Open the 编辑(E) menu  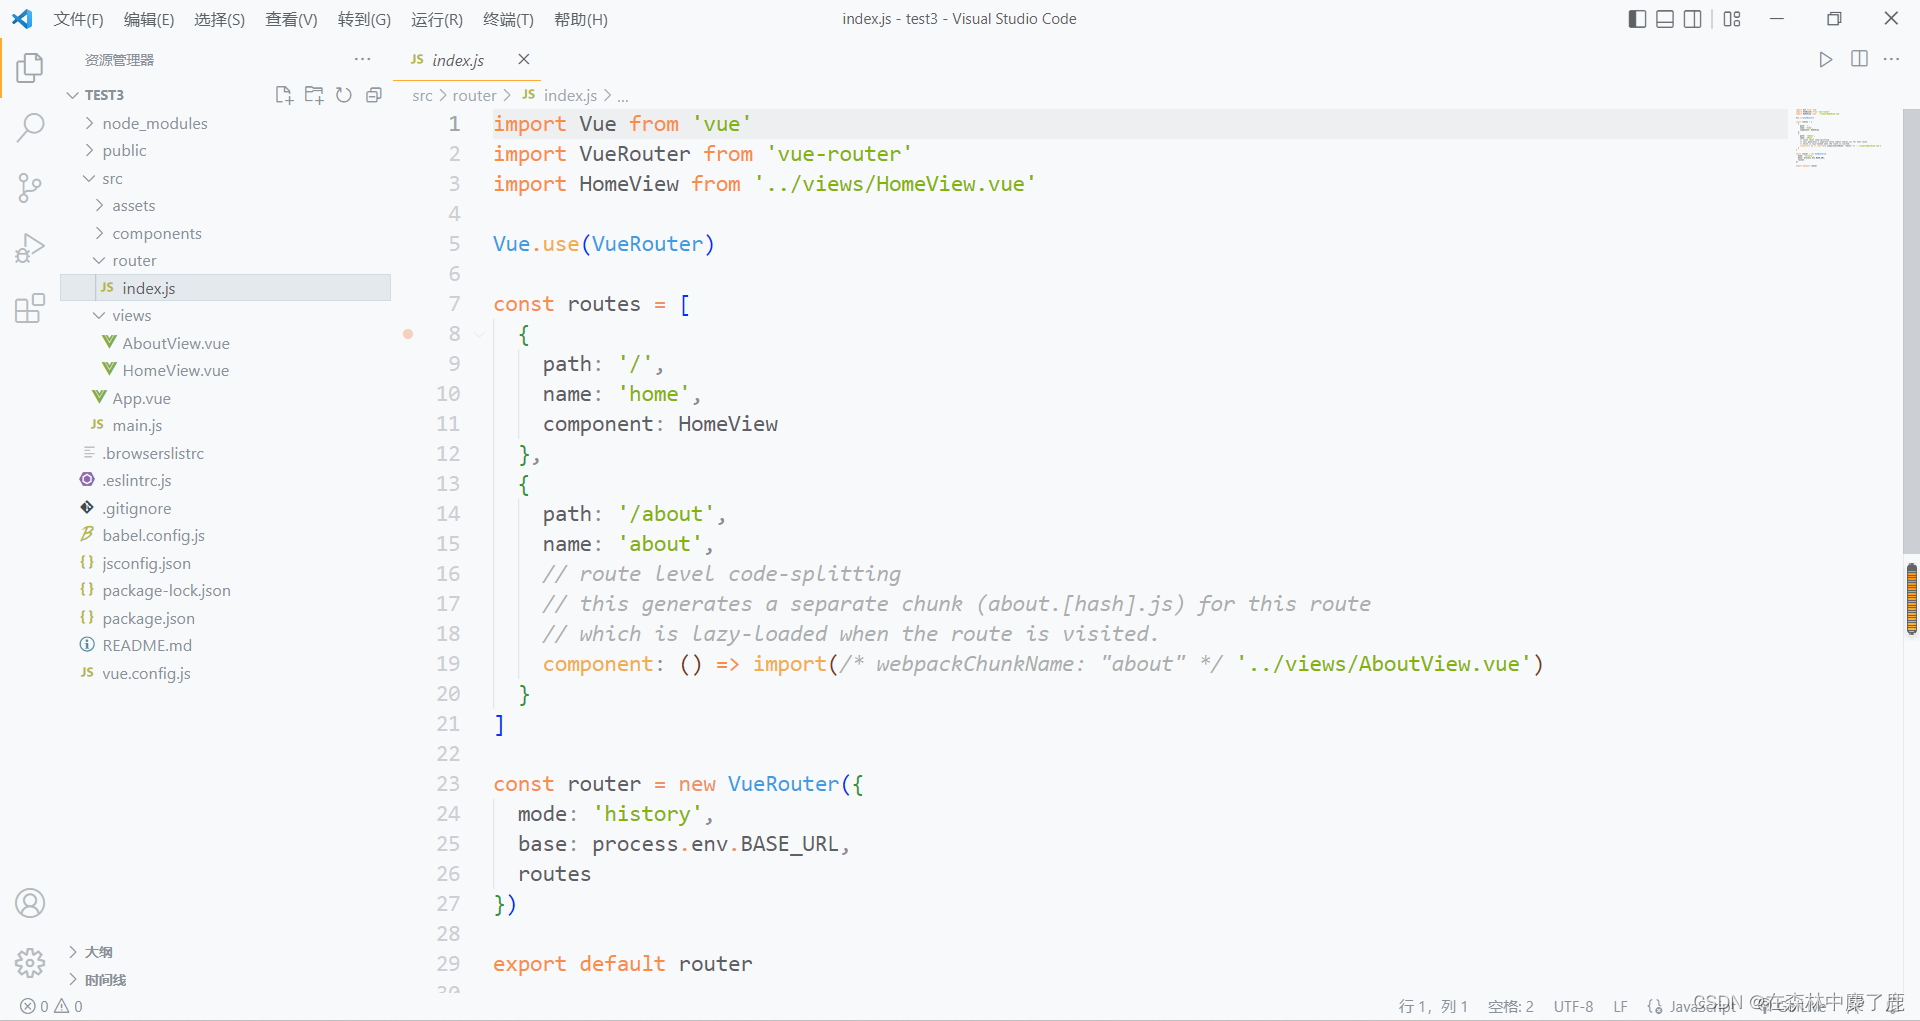pos(149,19)
